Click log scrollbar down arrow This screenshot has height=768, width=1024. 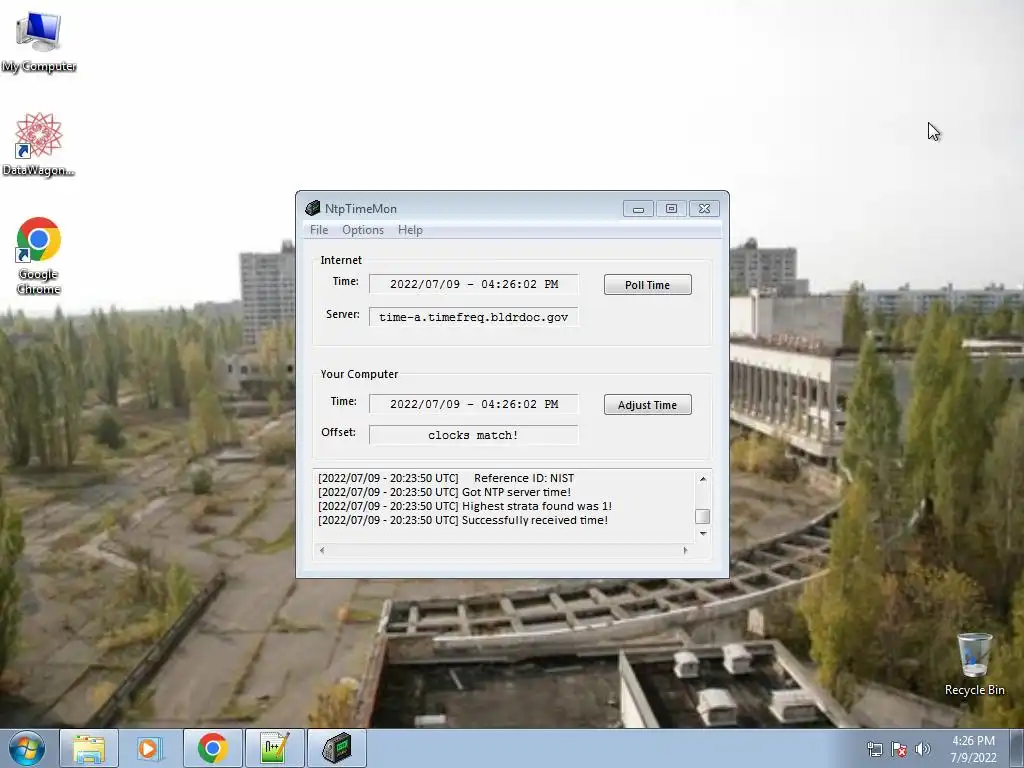coord(703,534)
